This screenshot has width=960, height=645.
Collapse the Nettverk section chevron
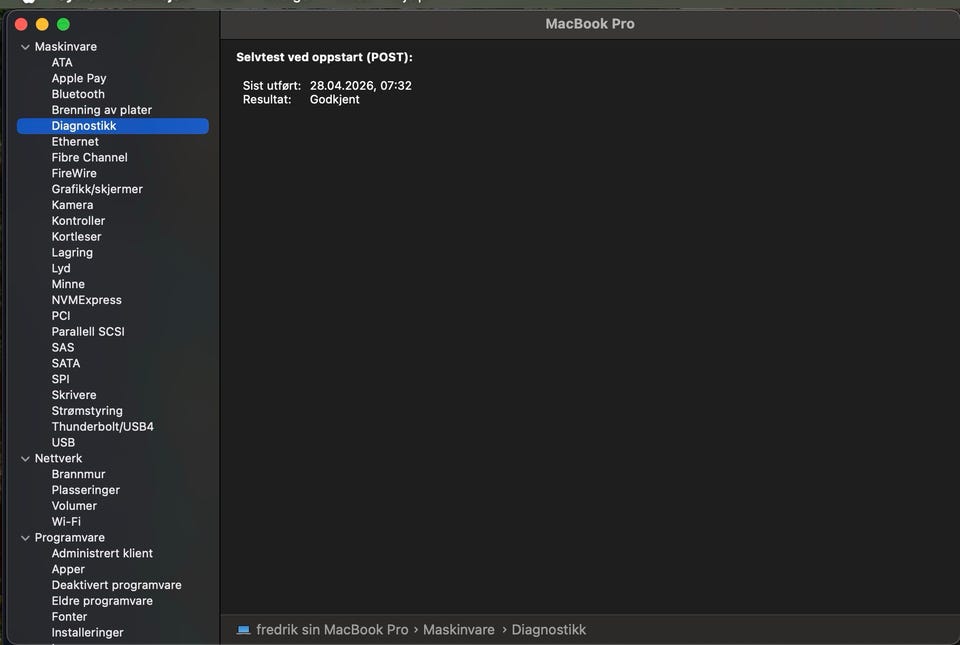(x=25, y=458)
